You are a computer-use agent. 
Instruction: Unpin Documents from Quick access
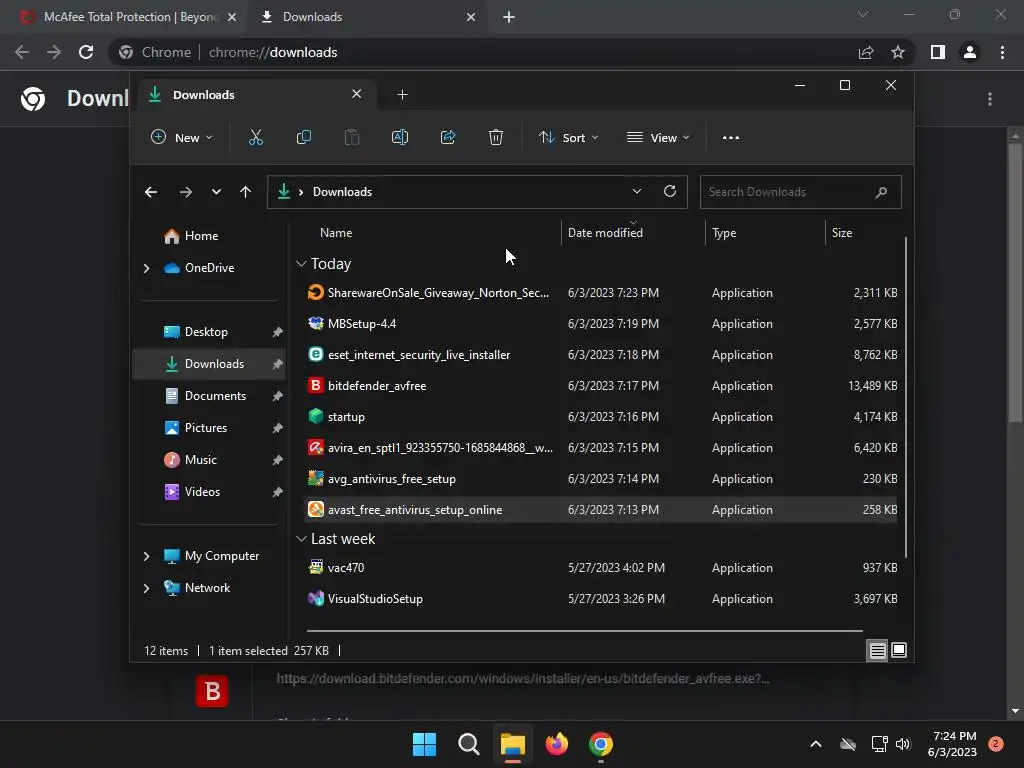278,396
